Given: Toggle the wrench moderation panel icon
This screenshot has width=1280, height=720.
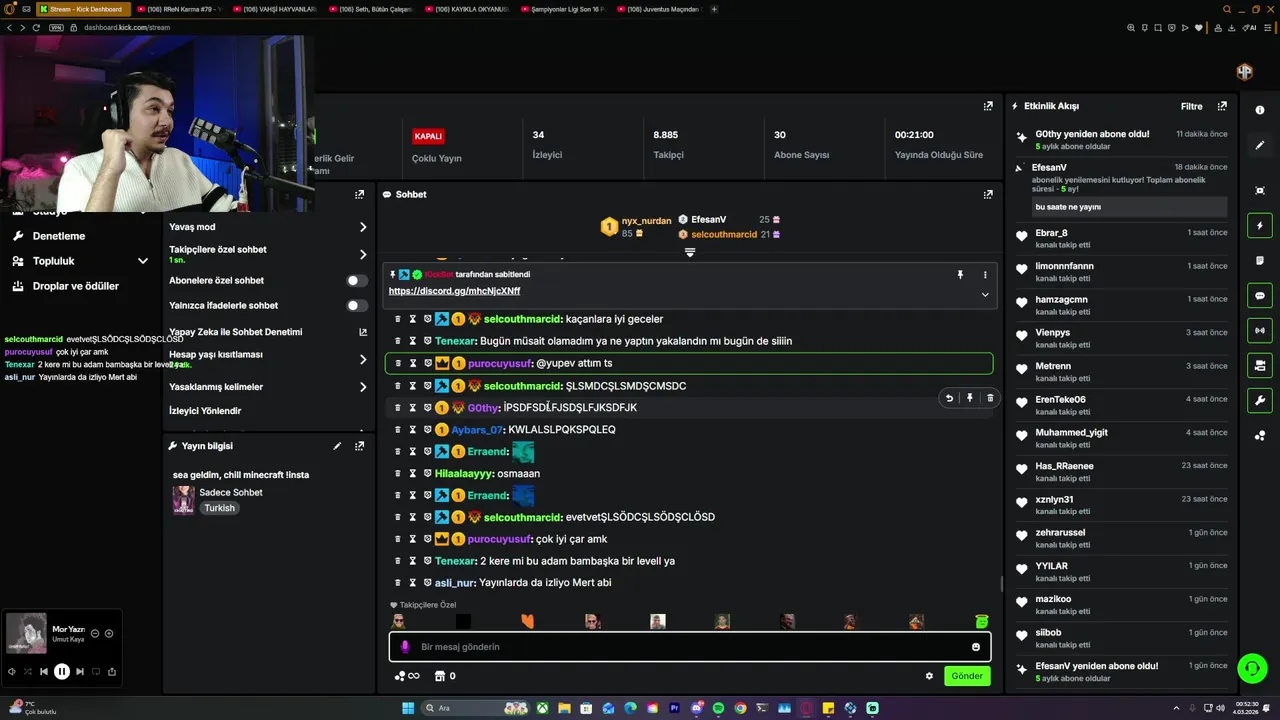Looking at the screenshot, I should click(x=1260, y=400).
